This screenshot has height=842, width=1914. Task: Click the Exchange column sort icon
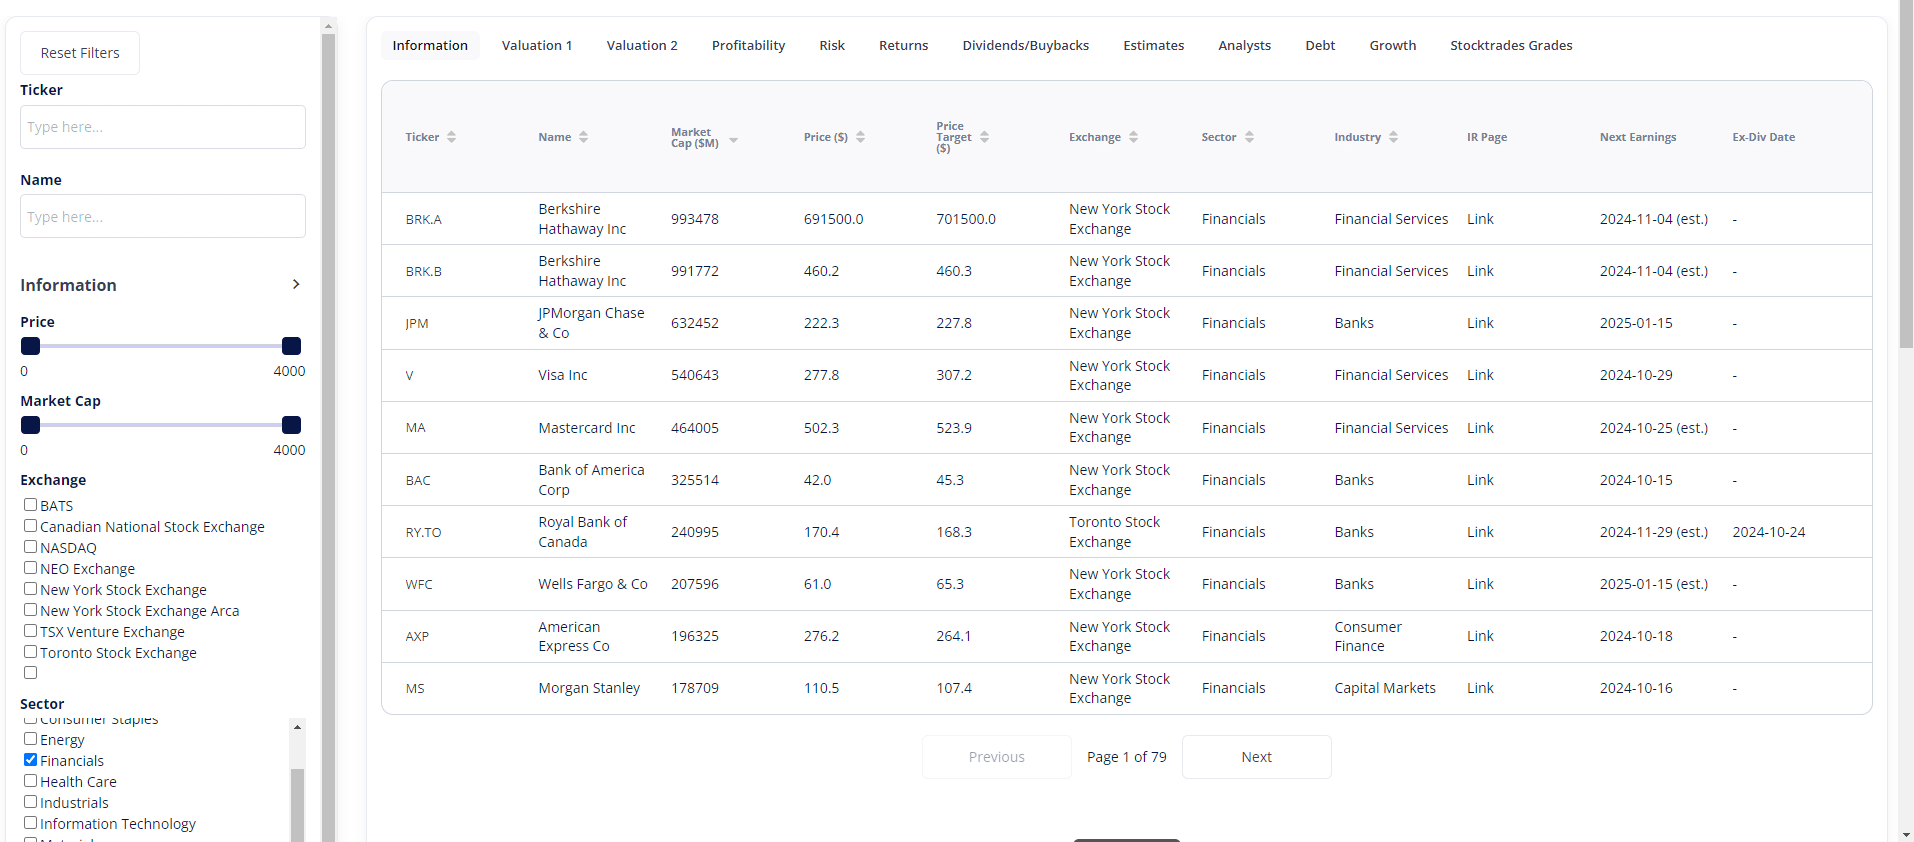coord(1133,137)
